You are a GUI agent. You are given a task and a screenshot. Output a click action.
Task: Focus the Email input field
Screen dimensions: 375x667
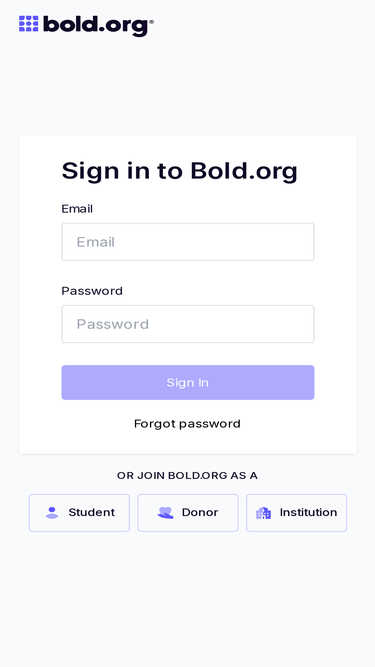[188, 242]
